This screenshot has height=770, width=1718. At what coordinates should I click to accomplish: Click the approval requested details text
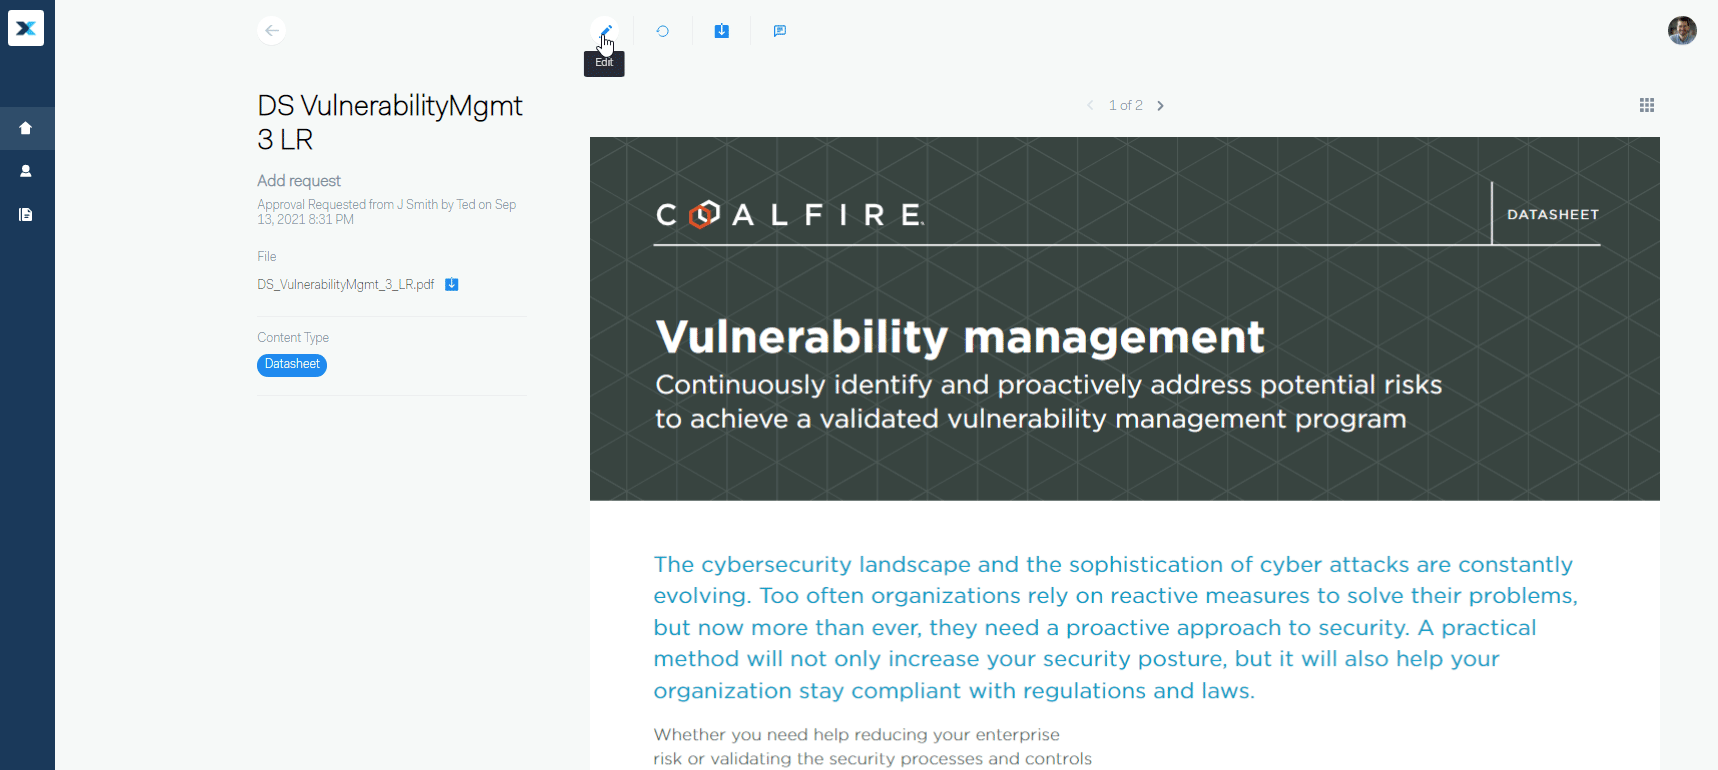387,212
